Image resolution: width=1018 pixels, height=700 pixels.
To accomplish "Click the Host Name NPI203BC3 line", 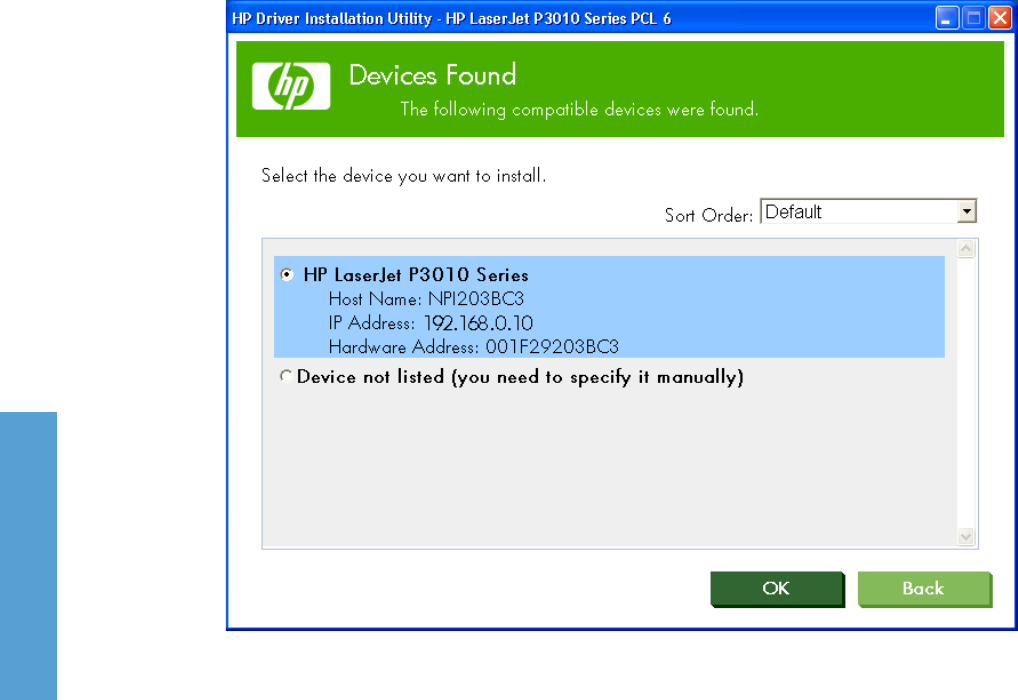I will click(x=426, y=299).
